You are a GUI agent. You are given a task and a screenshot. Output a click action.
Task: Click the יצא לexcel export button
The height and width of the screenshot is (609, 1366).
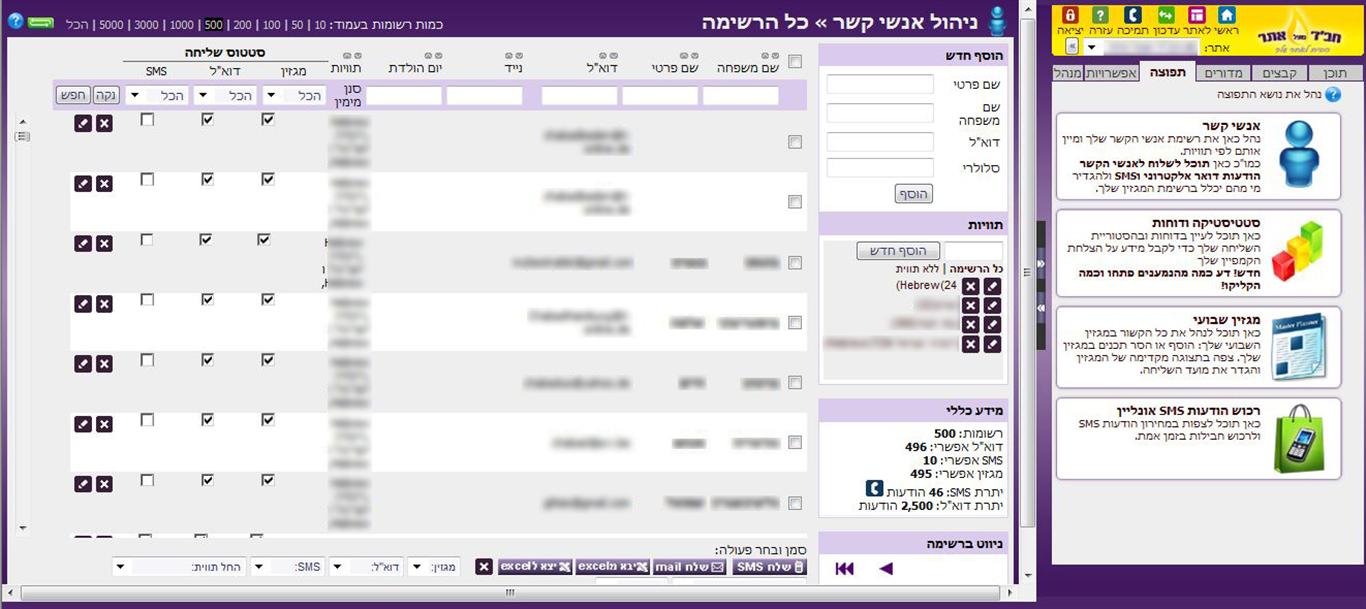(x=535, y=567)
